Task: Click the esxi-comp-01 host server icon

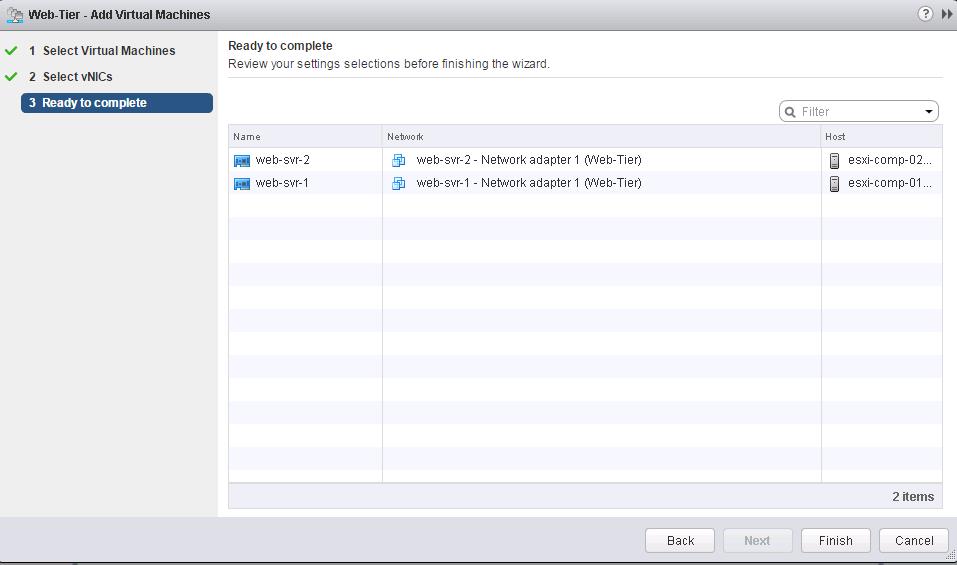Action: (834, 184)
